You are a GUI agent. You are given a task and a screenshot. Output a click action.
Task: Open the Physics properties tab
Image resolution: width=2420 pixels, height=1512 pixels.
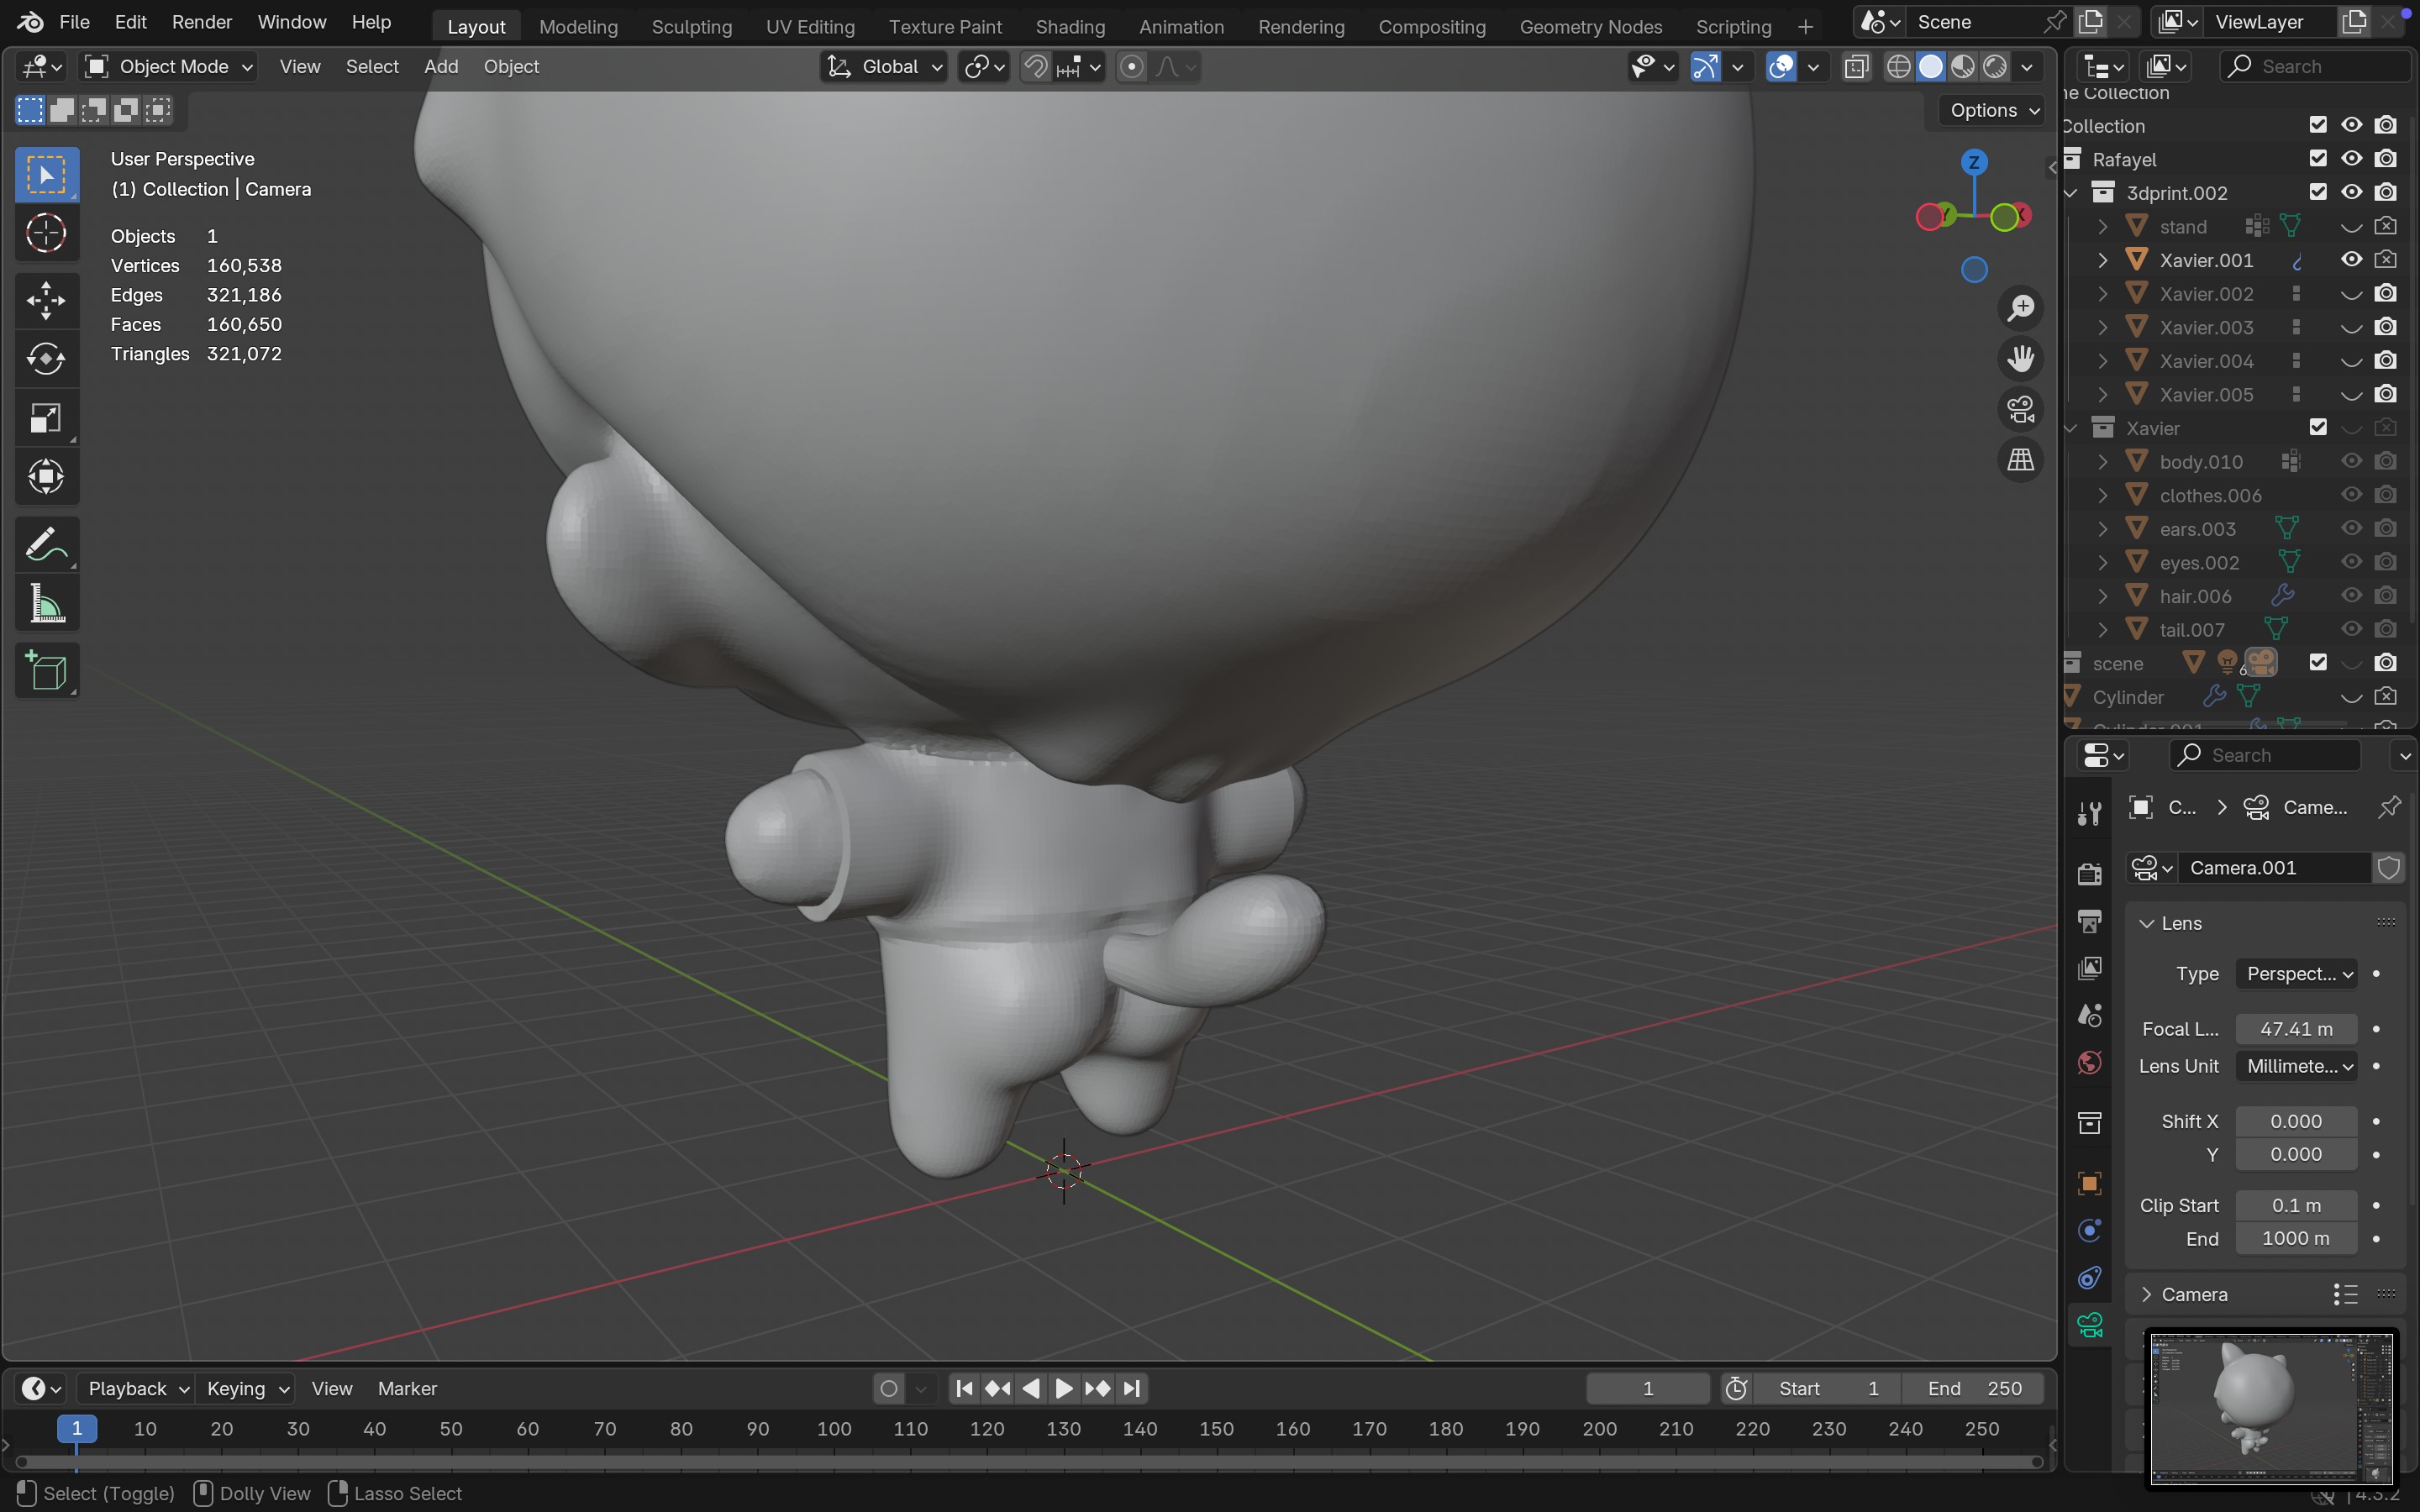pos(2089,1231)
